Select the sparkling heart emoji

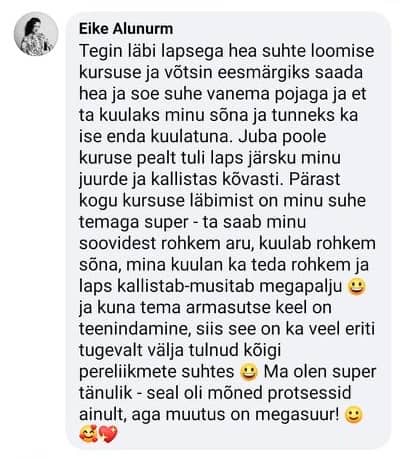pos(109,434)
